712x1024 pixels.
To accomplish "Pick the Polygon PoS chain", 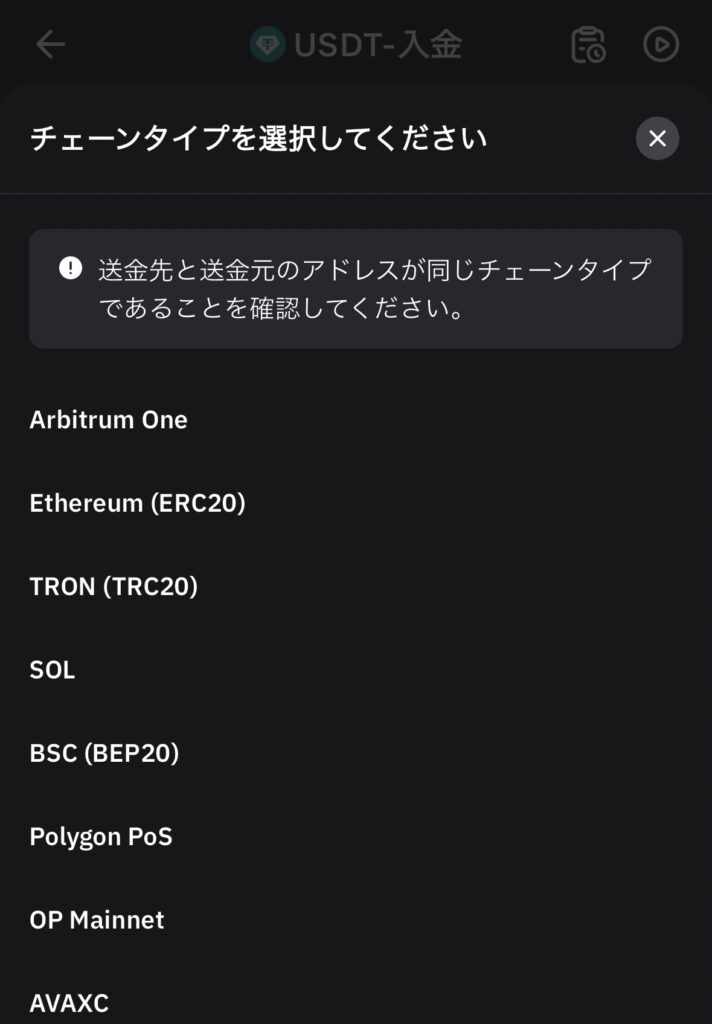I will 356,837.
